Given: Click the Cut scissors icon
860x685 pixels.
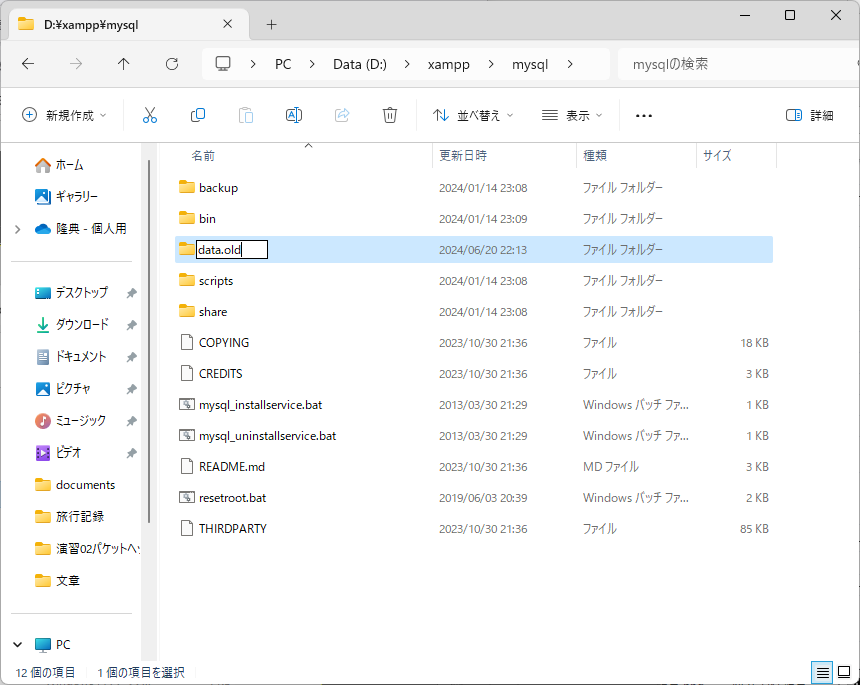Looking at the screenshot, I should (x=150, y=115).
